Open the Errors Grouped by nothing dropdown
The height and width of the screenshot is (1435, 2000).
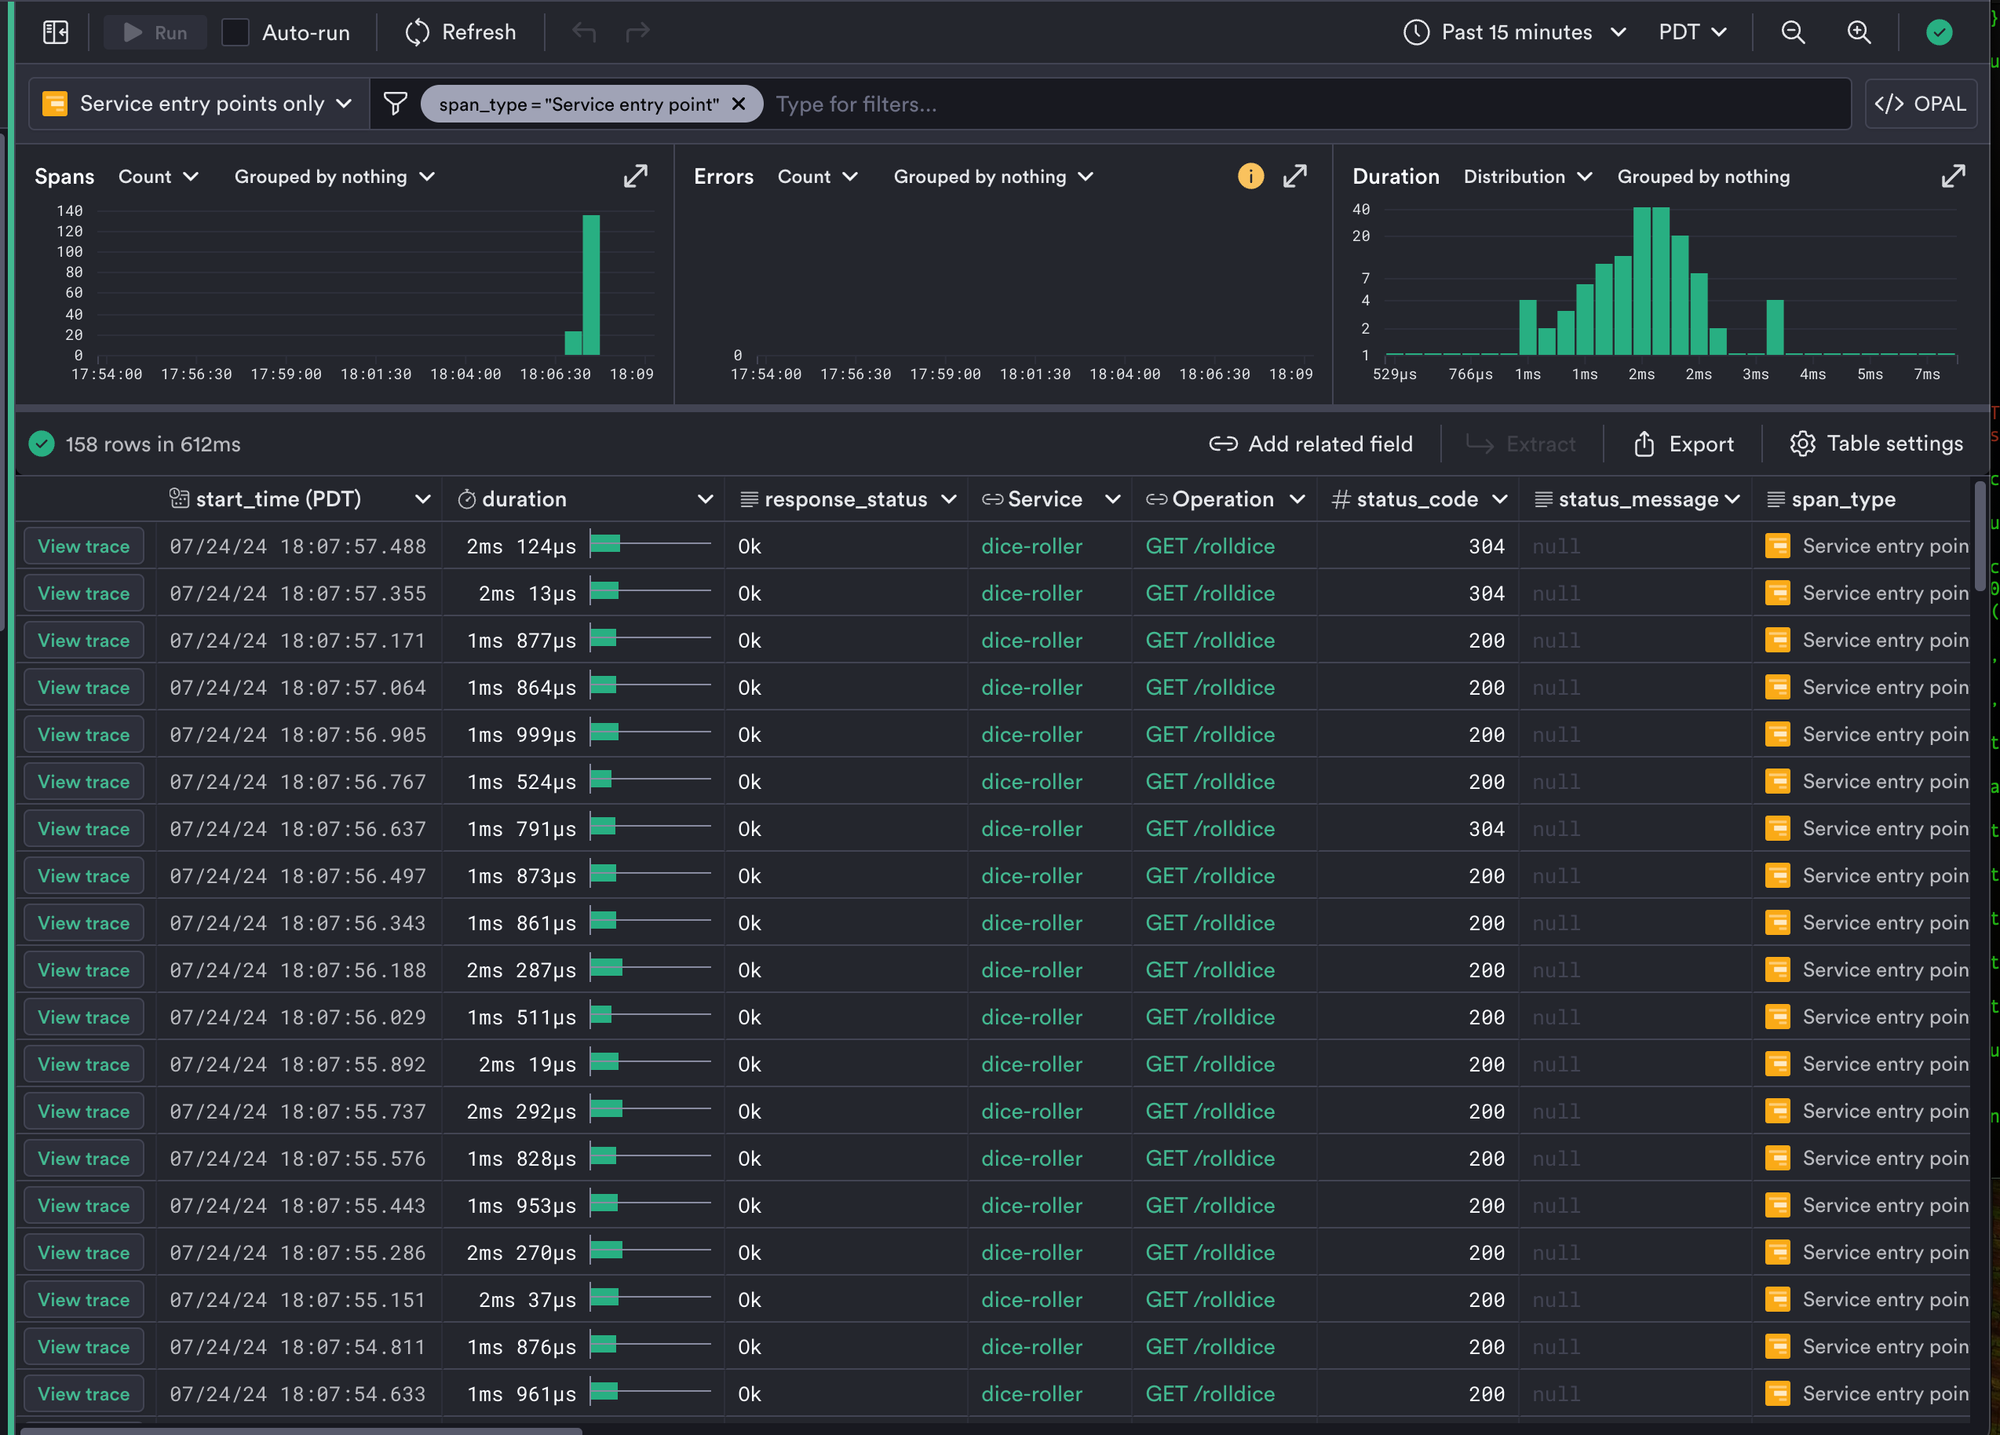(994, 176)
